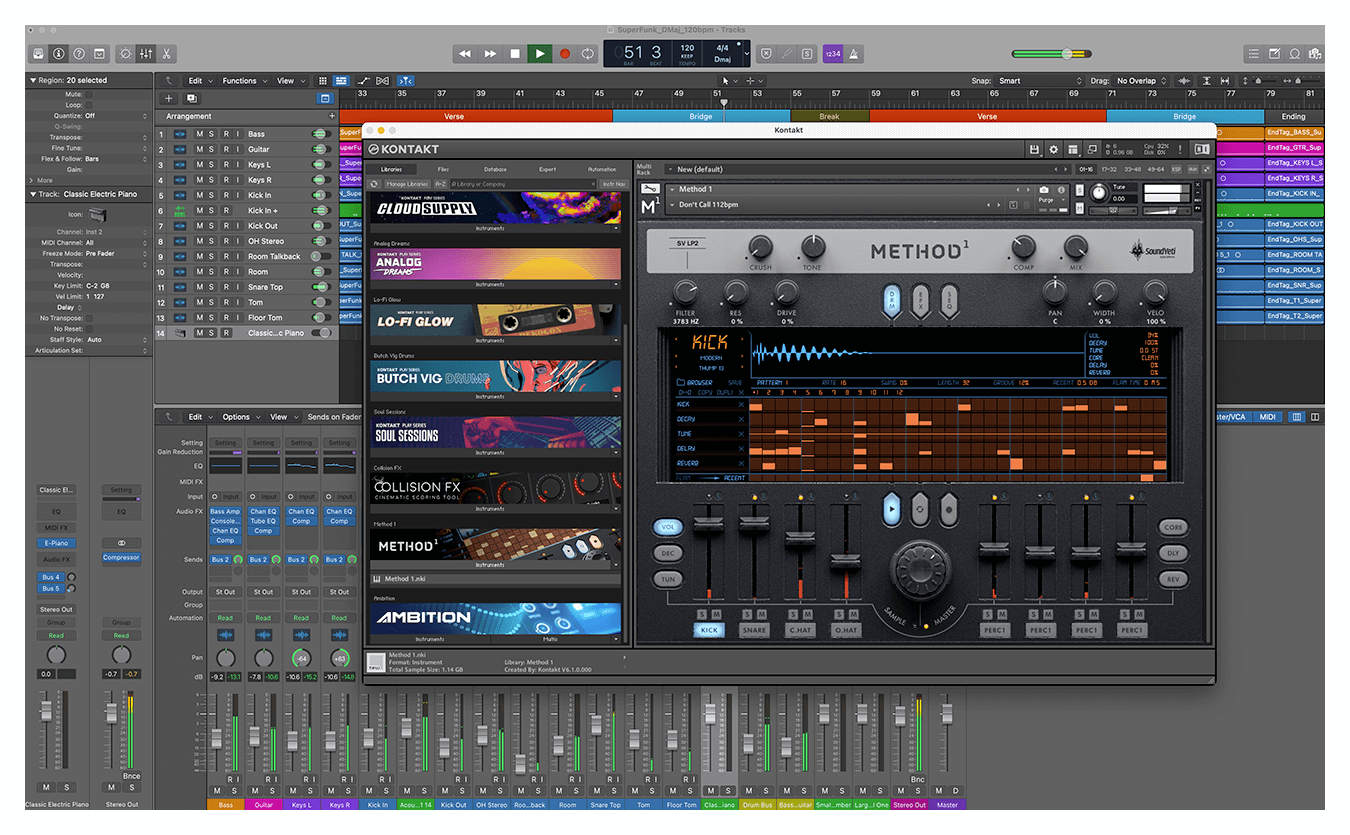1350x835 pixels.
Task: Open the mixer Options menu
Action: (239, 417)
